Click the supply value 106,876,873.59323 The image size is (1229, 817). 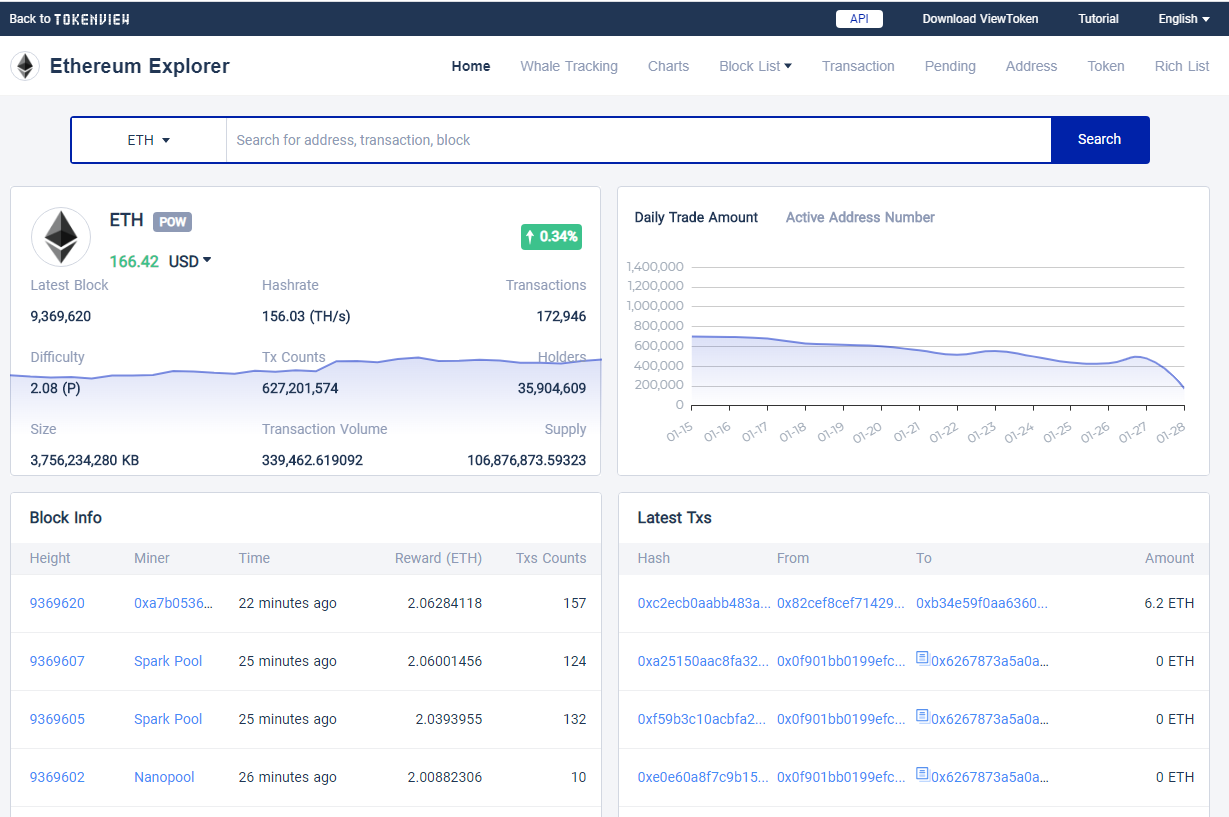point(527,460)
